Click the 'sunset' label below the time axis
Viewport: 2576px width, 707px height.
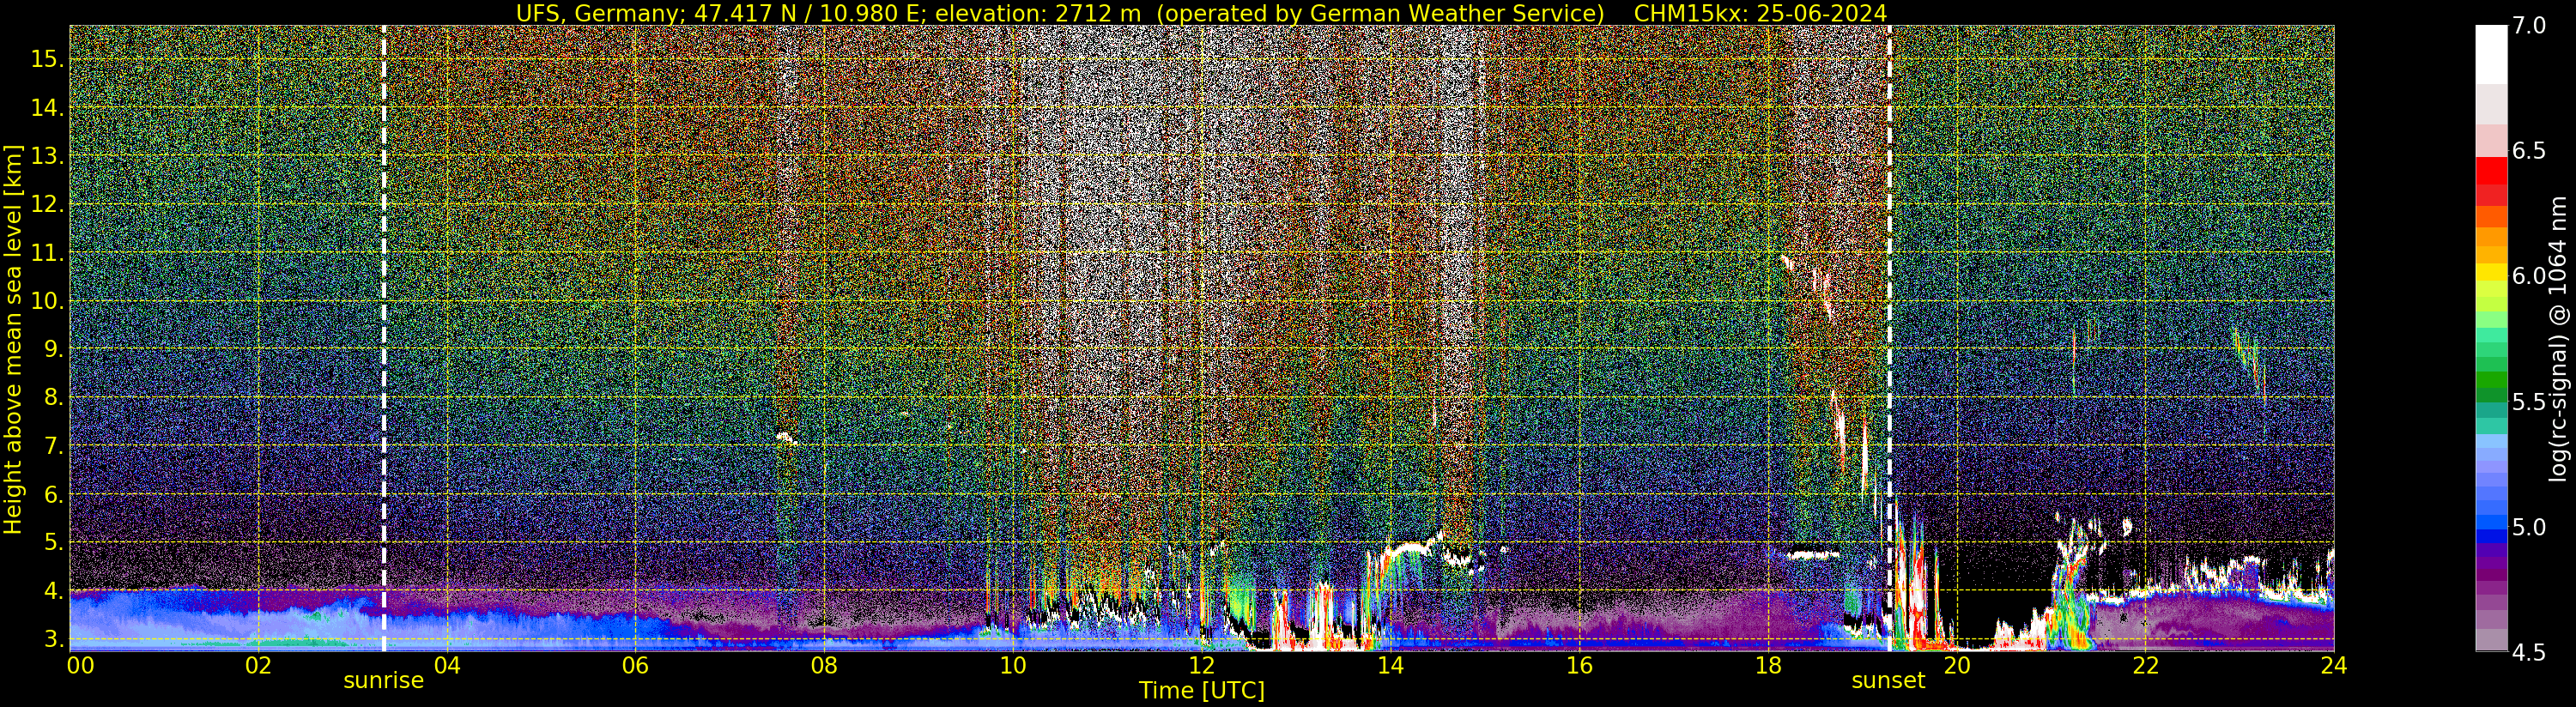tap(1888, 681)
